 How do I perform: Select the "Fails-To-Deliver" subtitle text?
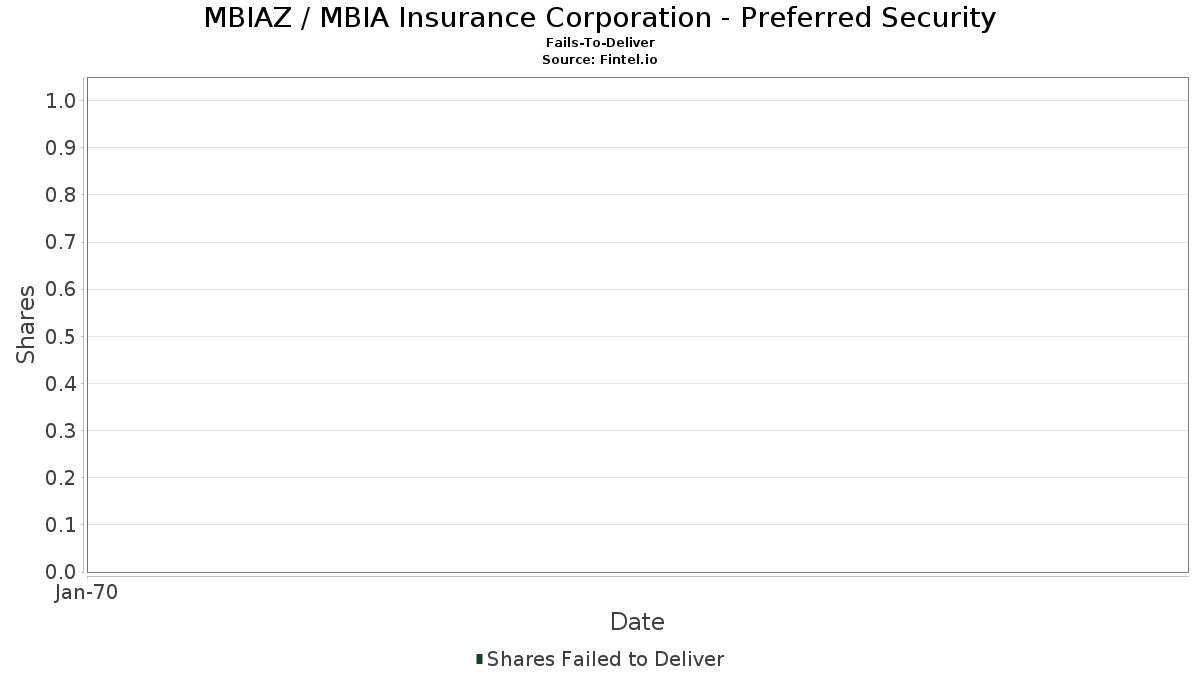pyautogui.click(x=600, y=43)
